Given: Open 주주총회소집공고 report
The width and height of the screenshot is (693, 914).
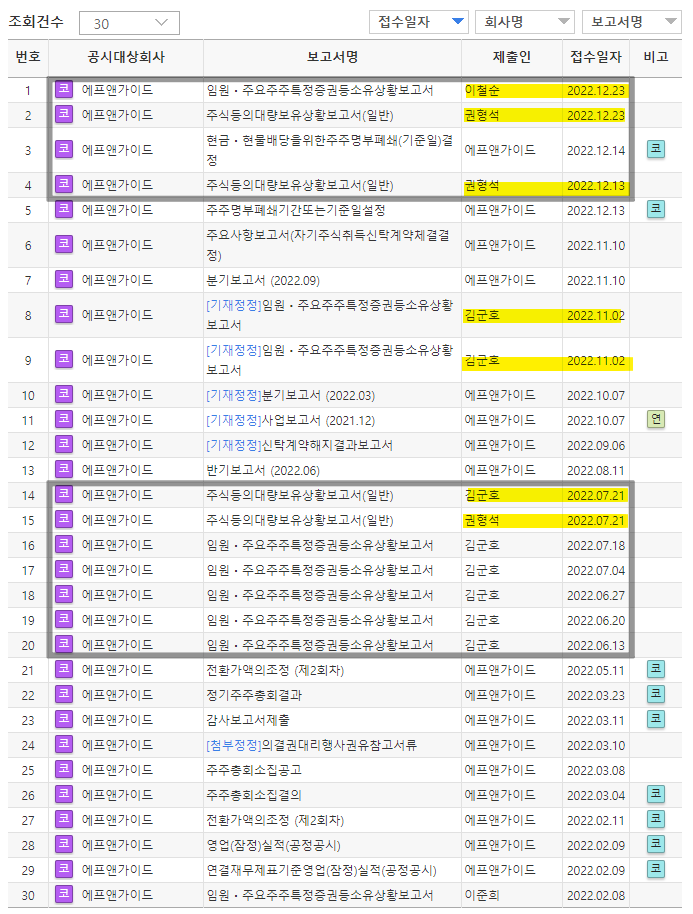Looking at the screenshot, I should click(254, 770).
